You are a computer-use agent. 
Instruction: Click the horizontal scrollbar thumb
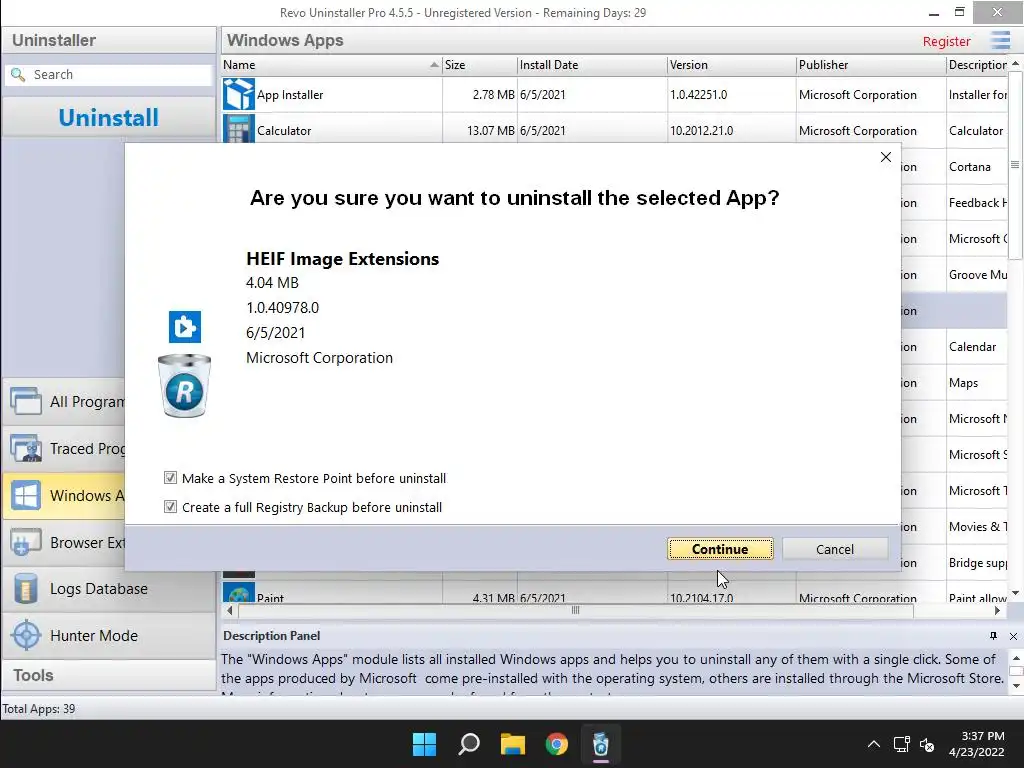click(575, 611)
